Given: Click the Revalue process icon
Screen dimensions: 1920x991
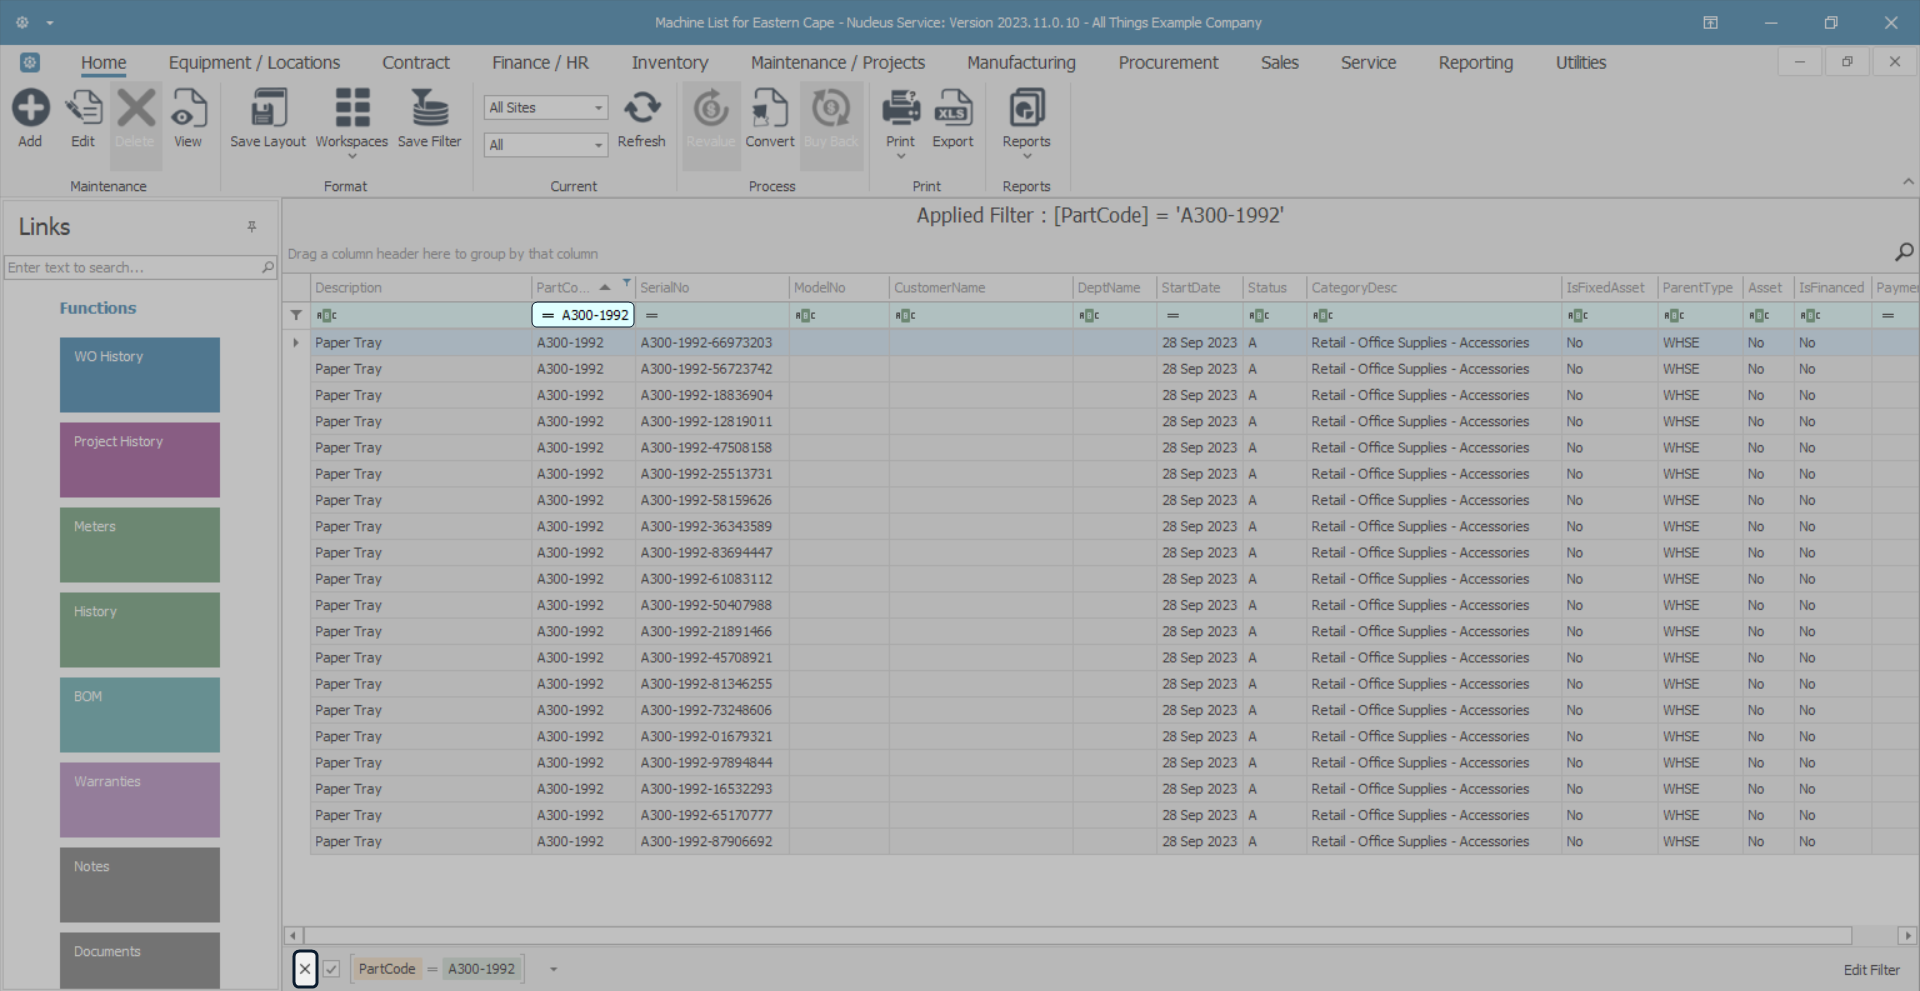Looking at the screenshot, I should (x=711, y=108).
